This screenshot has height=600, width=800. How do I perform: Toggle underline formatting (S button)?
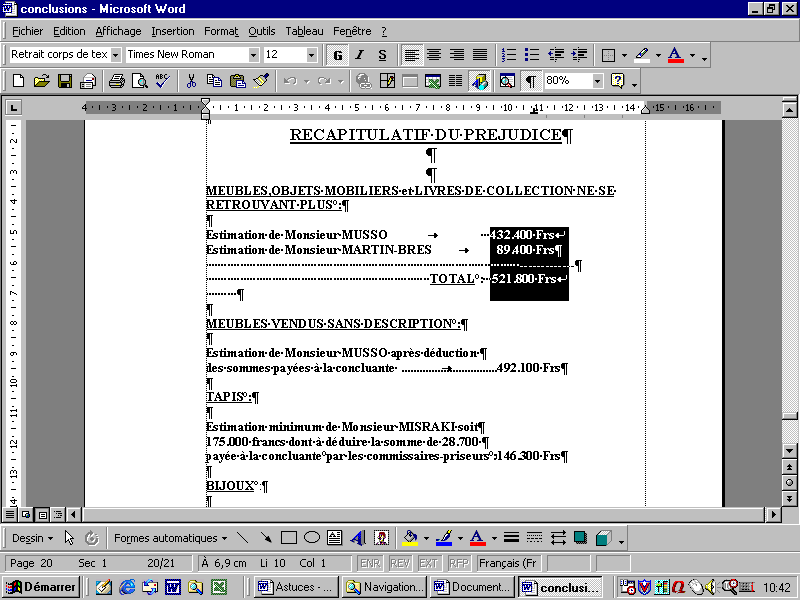pyautogui.click(x=382, y=54)
